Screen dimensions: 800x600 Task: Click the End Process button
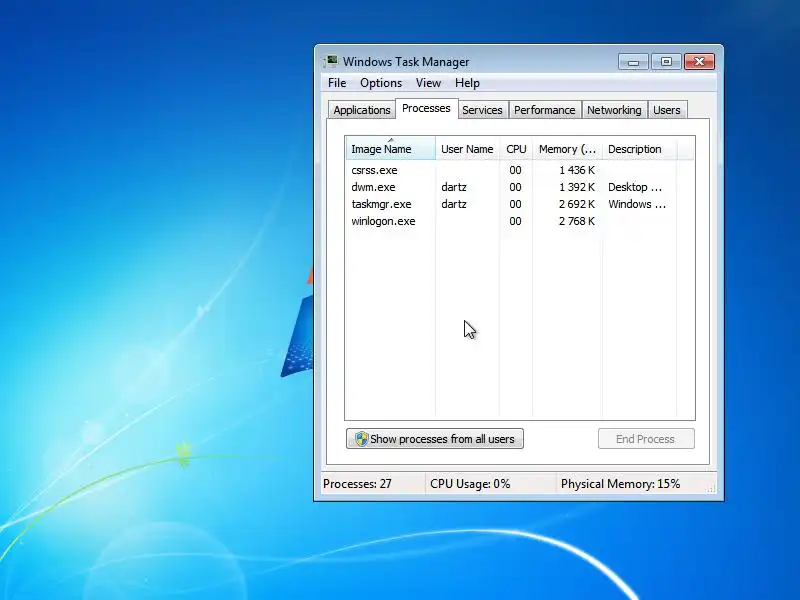pos(646,439)
